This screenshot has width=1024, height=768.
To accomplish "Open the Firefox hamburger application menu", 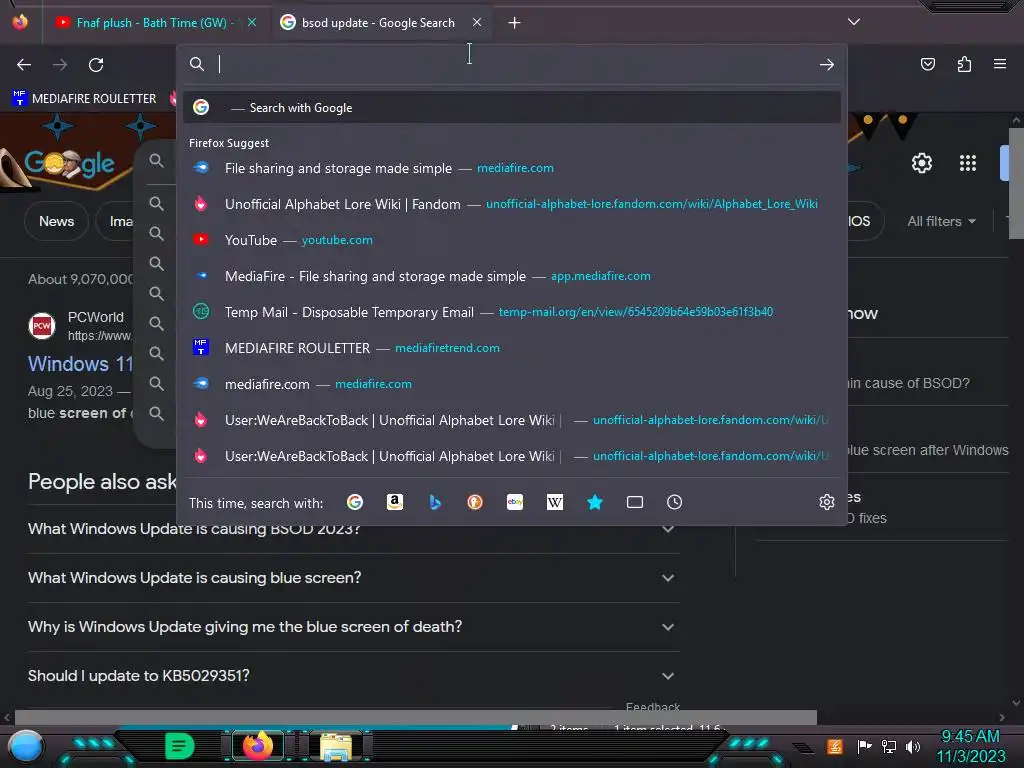I will [1000, 64].
